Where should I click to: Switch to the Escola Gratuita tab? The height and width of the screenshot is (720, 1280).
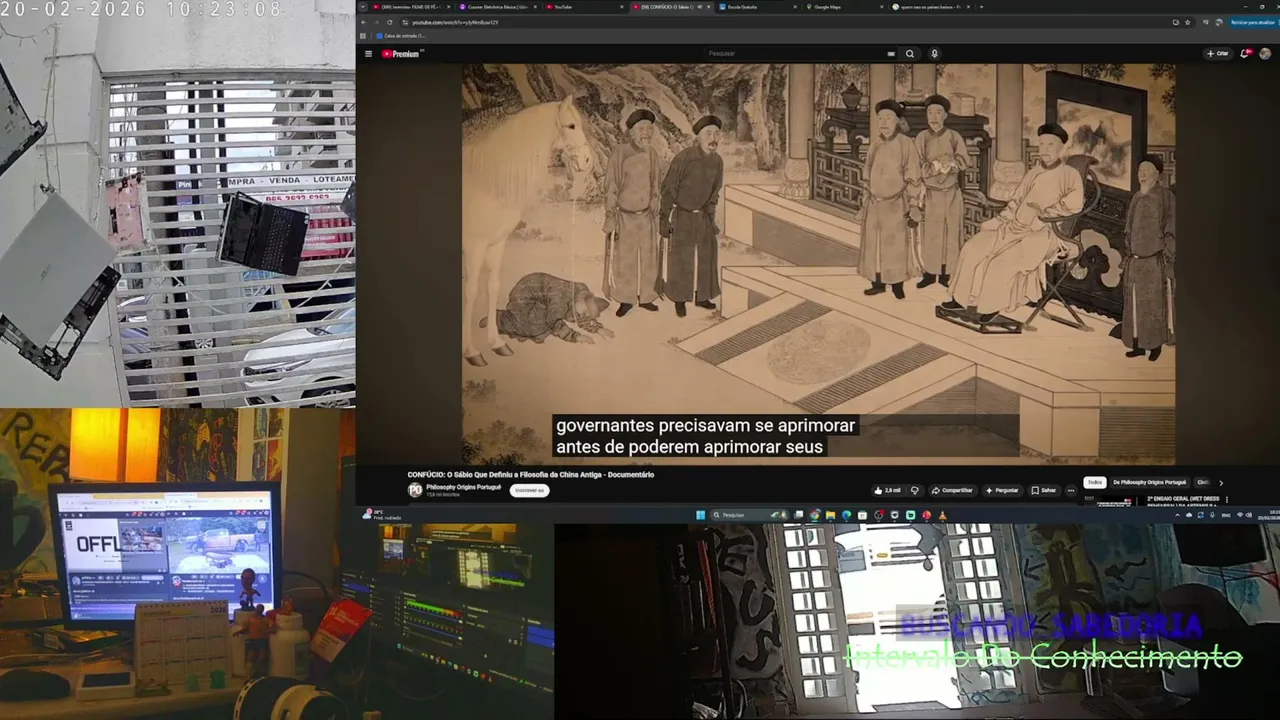(x=756, y=7)
